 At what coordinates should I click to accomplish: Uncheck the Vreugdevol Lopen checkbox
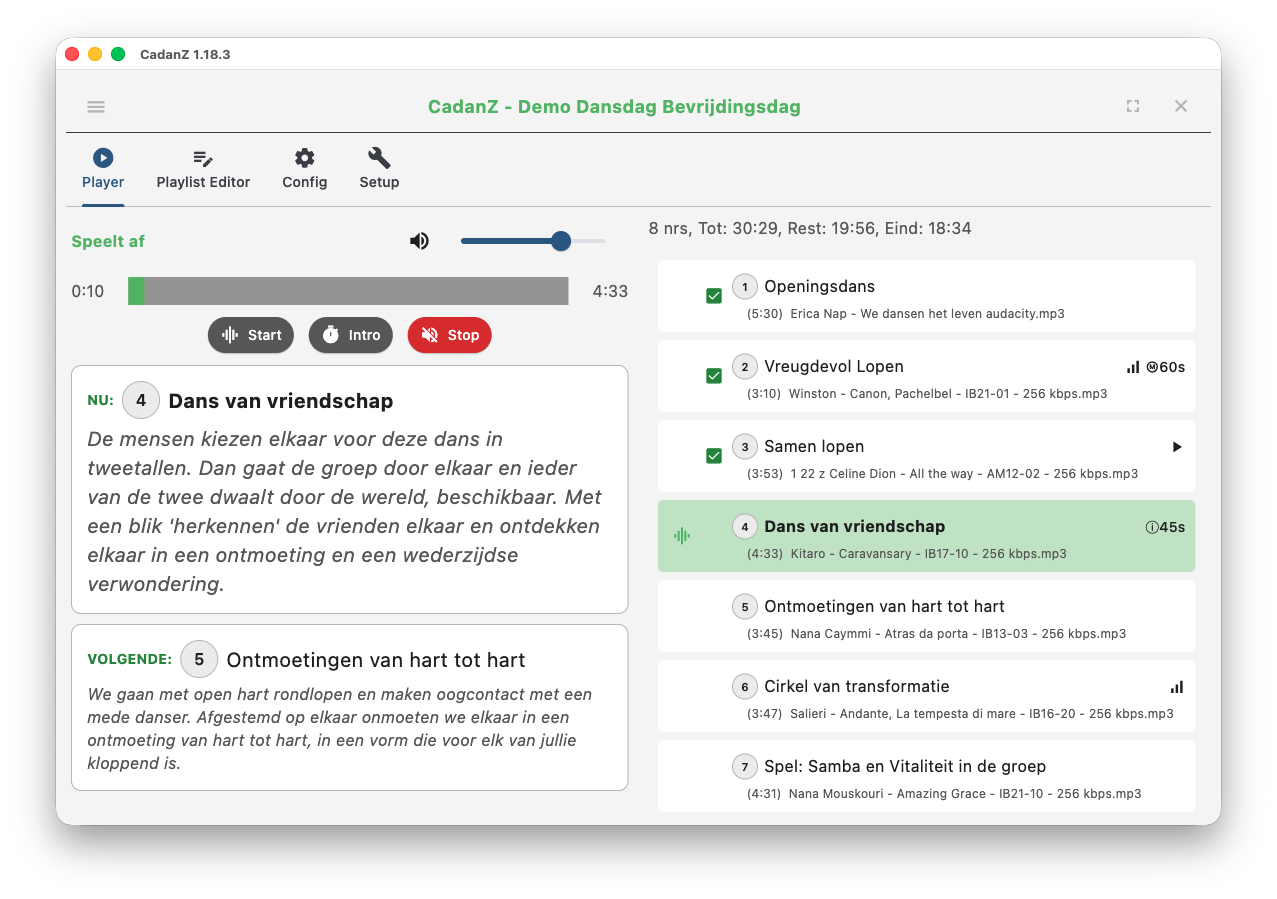pos(713,375)
